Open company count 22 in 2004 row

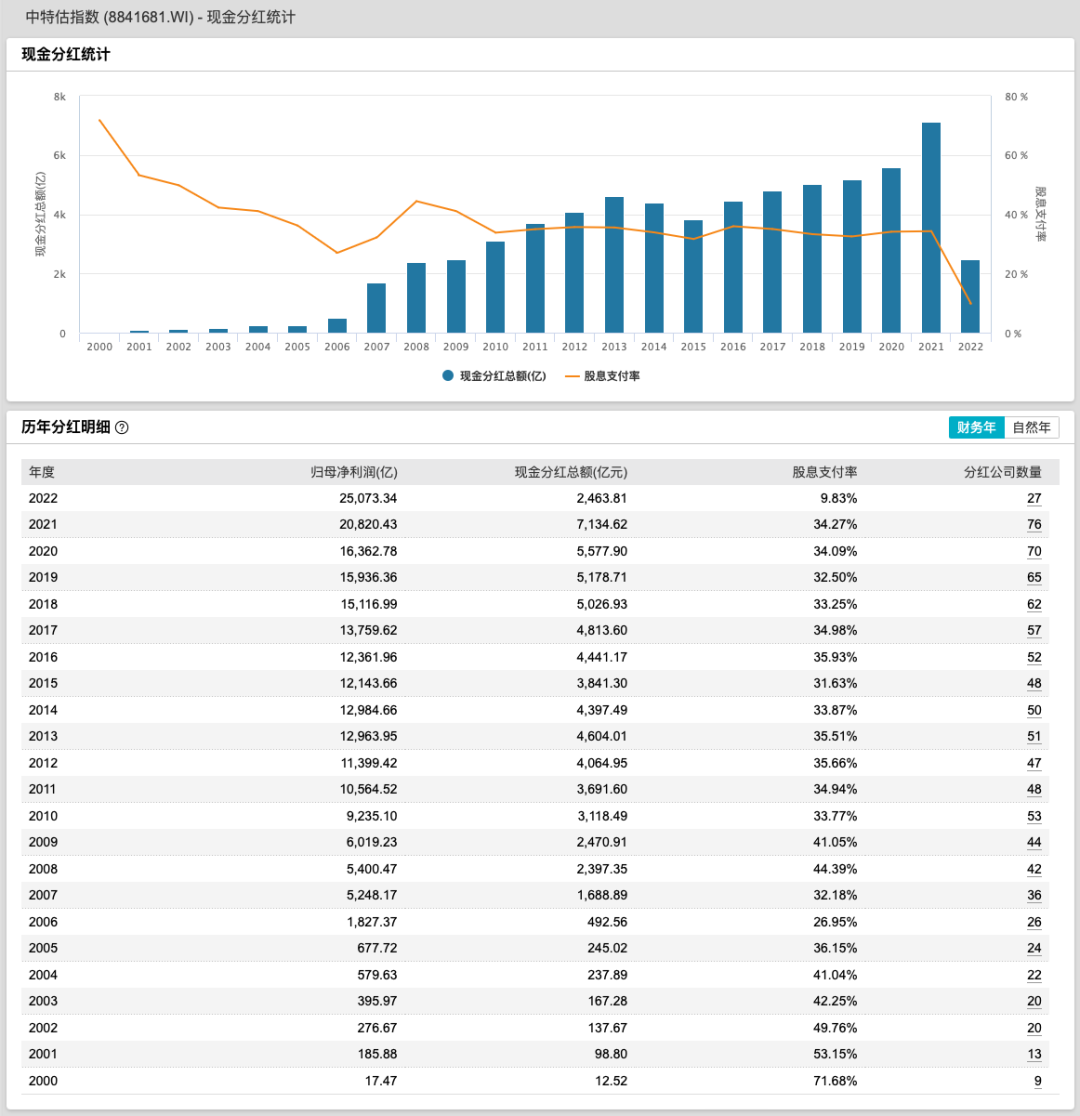(x=1034, y=974)
